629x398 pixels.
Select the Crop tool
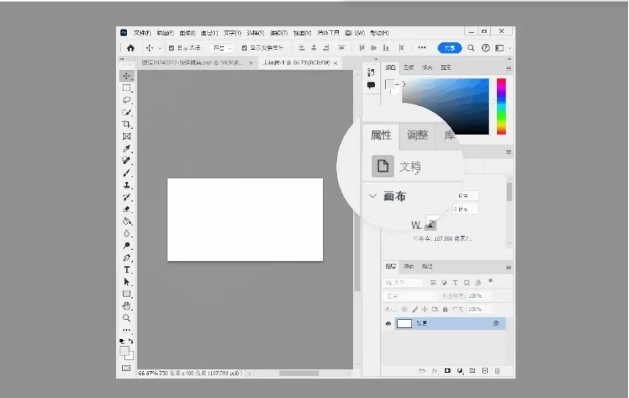pyautogui.click(x=127, y=124)
